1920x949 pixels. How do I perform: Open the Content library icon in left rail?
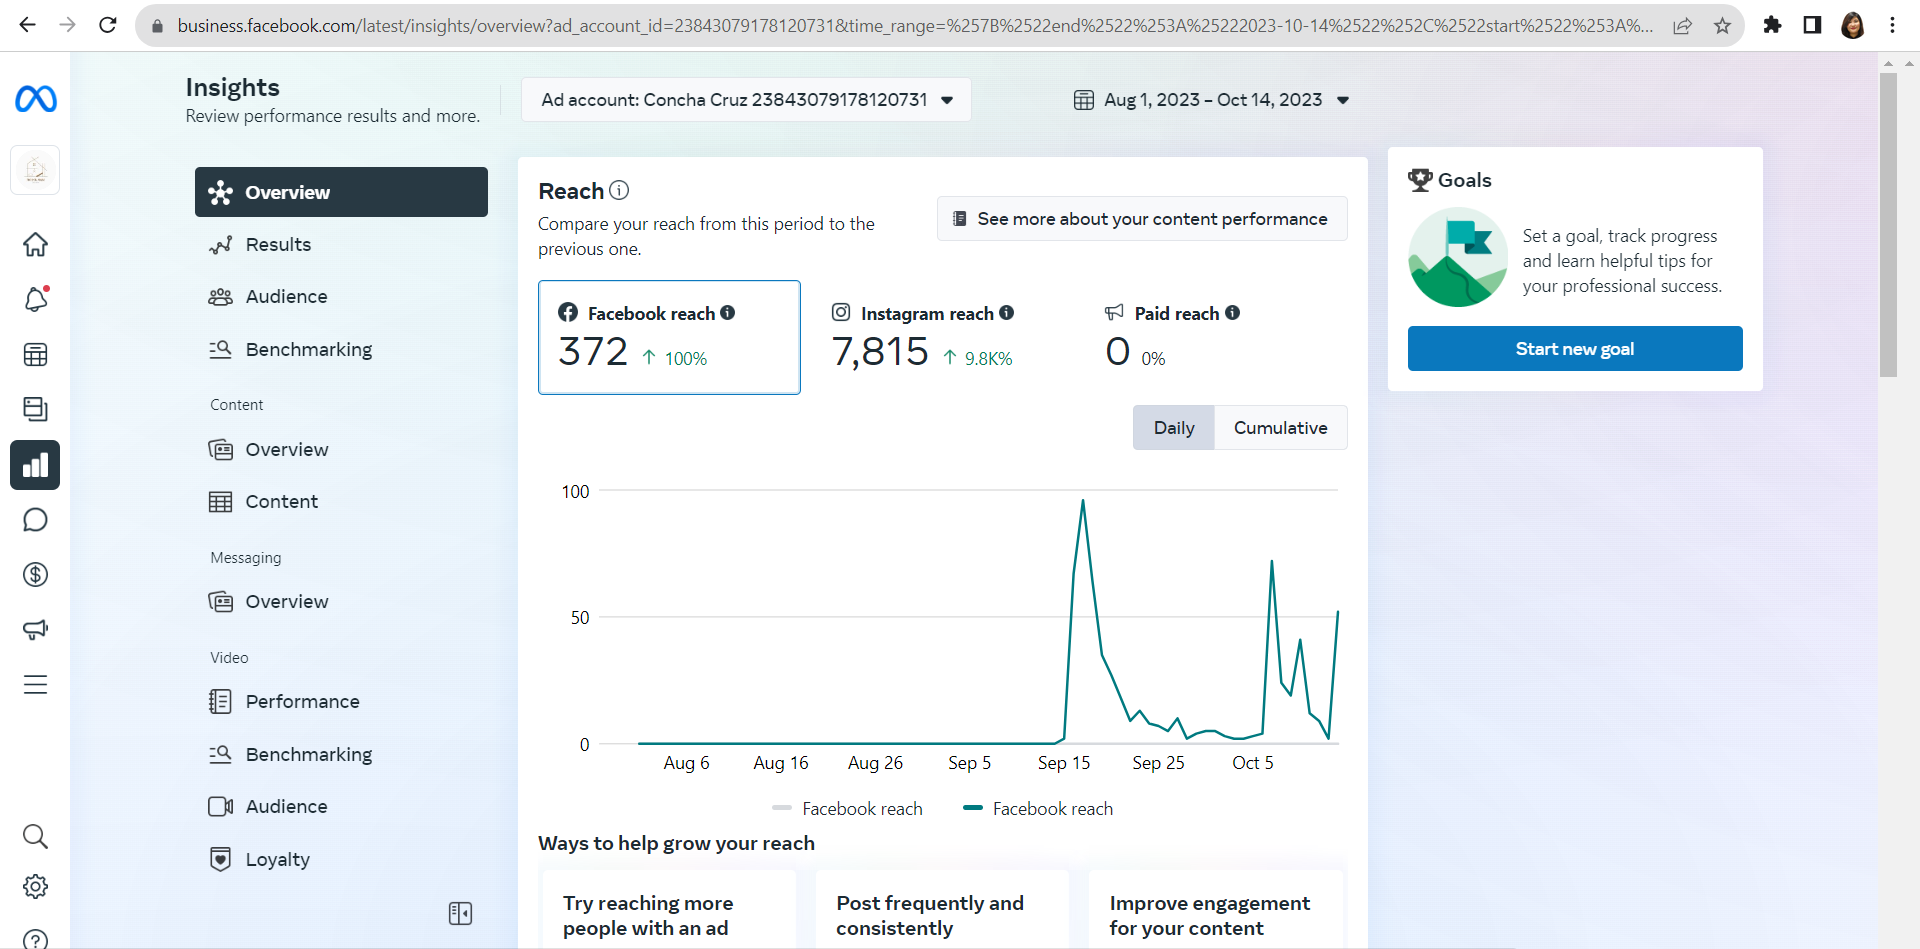point(35,409)
